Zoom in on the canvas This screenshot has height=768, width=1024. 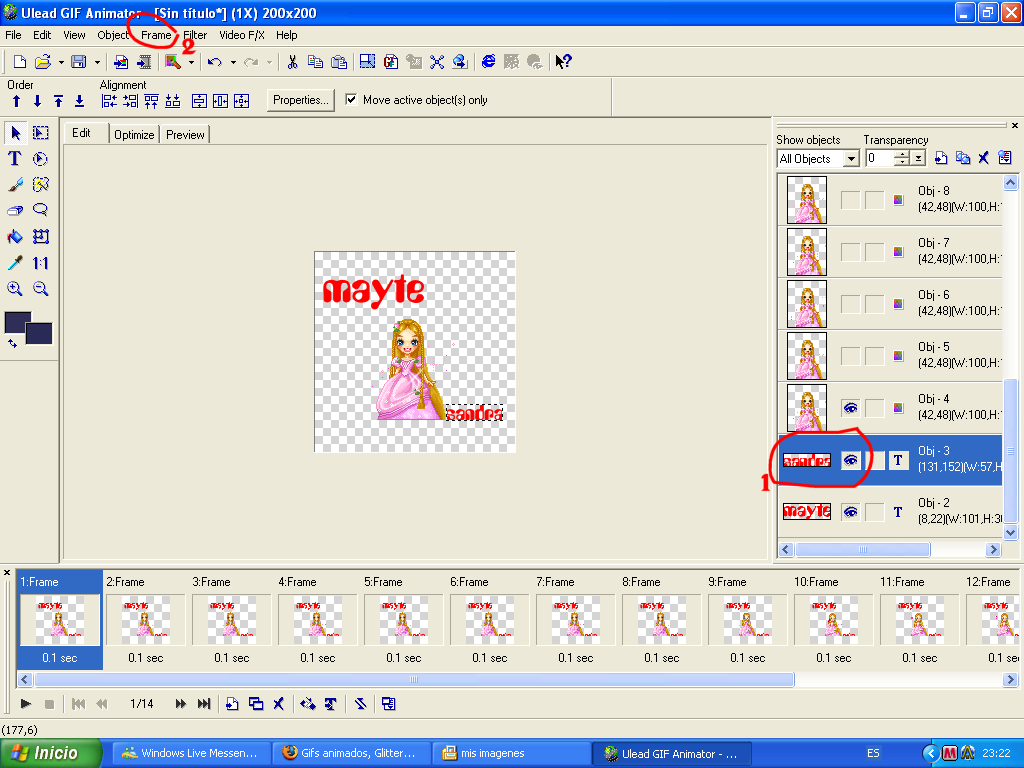pyautogui.click(x=14, y=289)
